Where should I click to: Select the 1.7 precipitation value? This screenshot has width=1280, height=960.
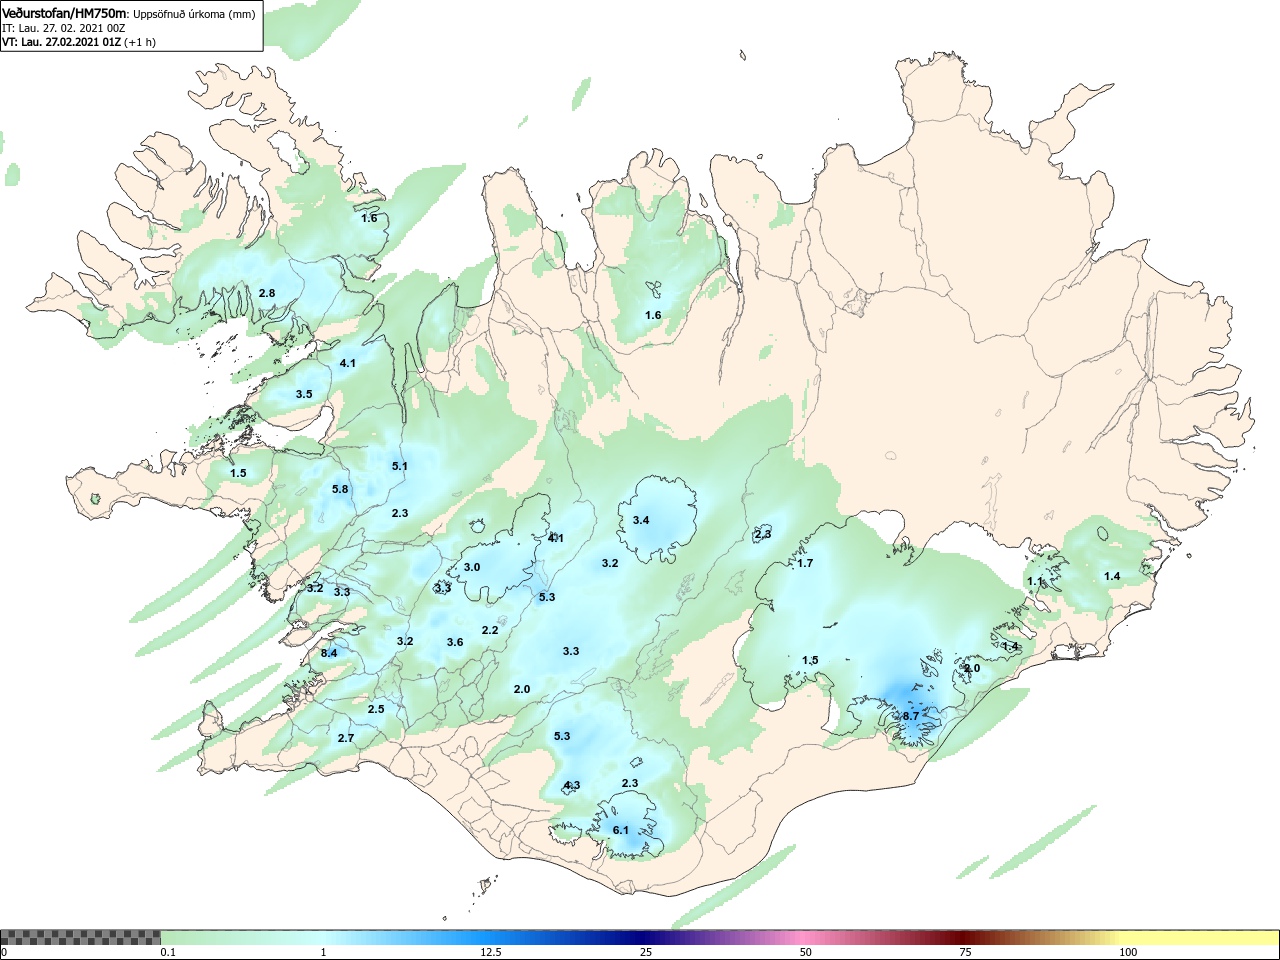pos(805,563)
